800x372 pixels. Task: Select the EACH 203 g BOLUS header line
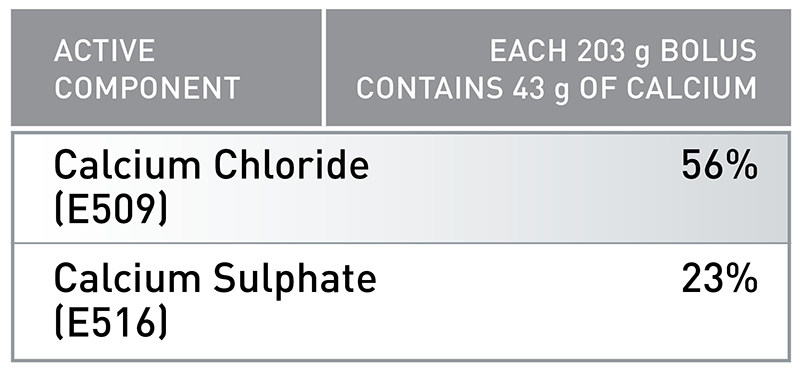point(623,52)
